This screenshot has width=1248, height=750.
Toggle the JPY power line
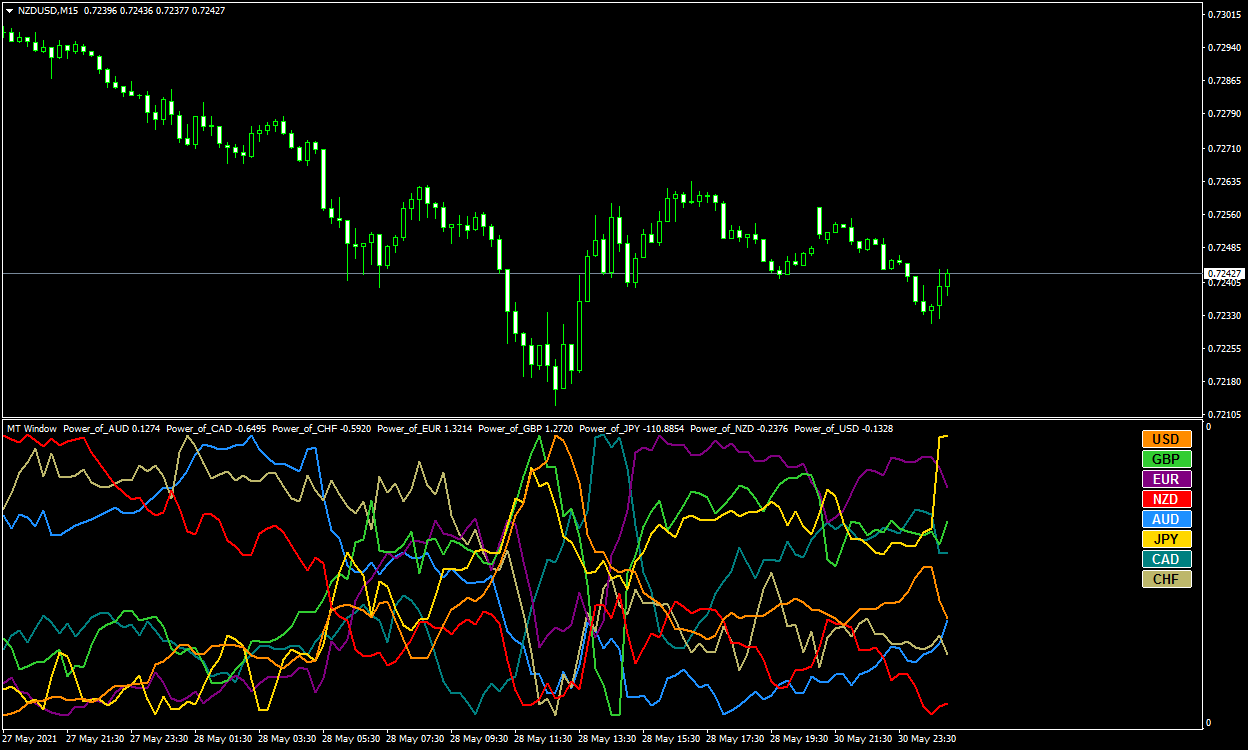point(1166,539)
